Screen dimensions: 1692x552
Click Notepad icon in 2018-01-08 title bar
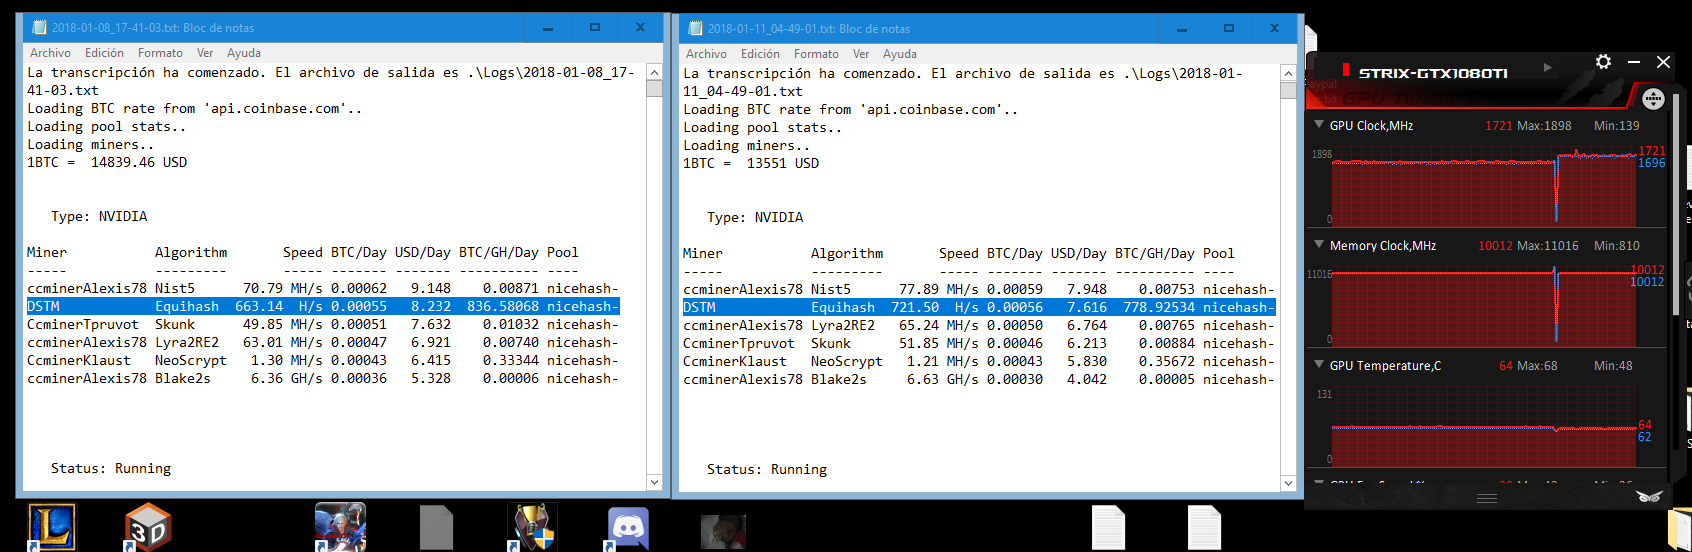point(39,27)
